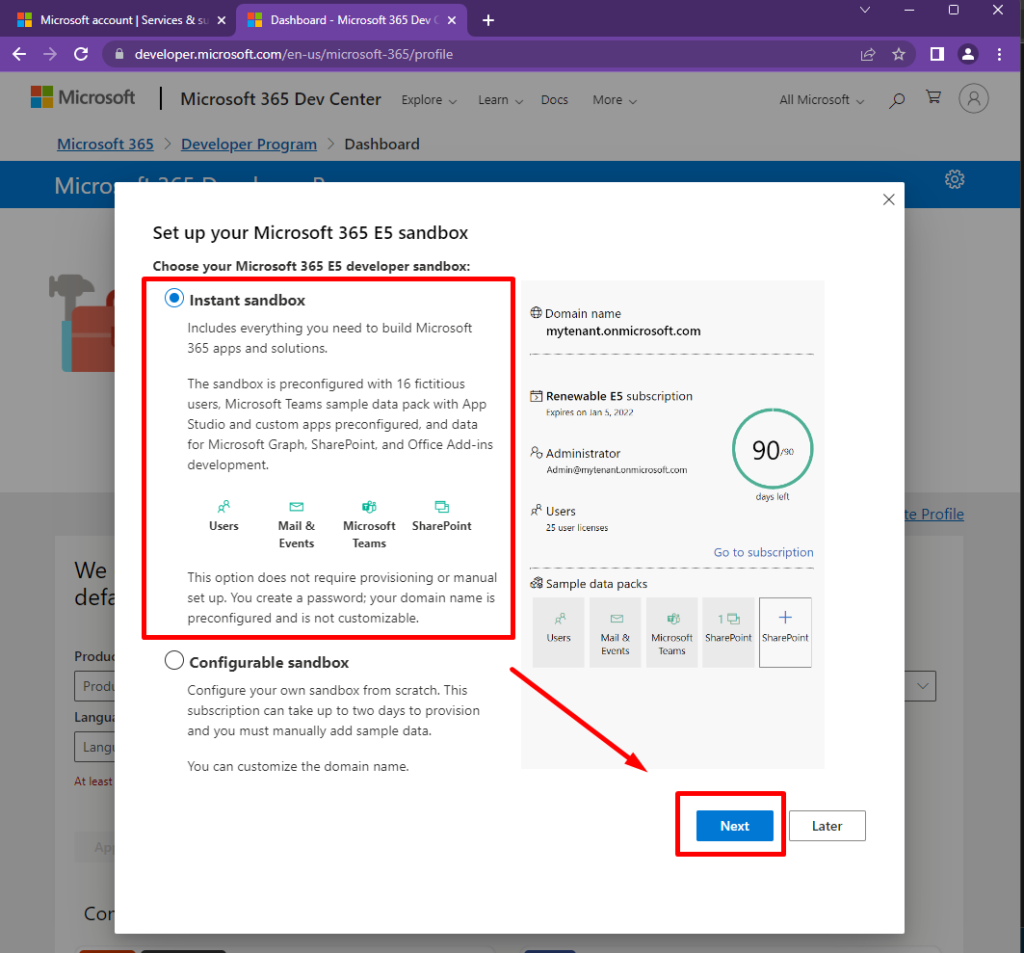Expand the All Microsoft menu

point(822,100)
